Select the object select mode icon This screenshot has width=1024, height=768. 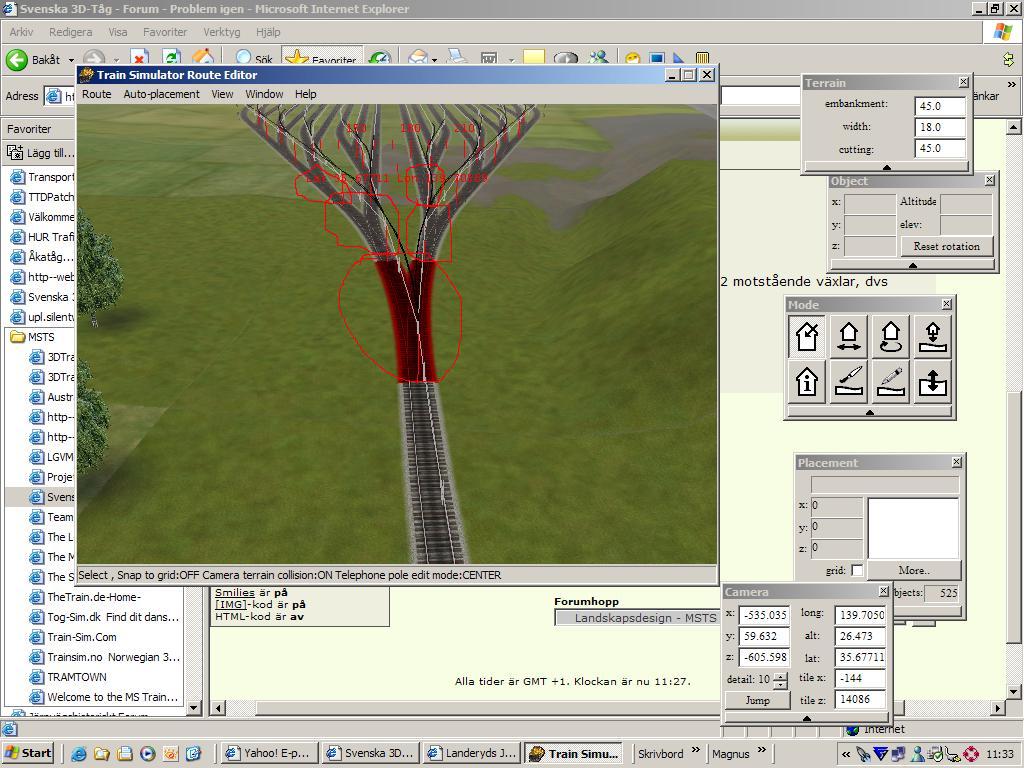[807, 336]
